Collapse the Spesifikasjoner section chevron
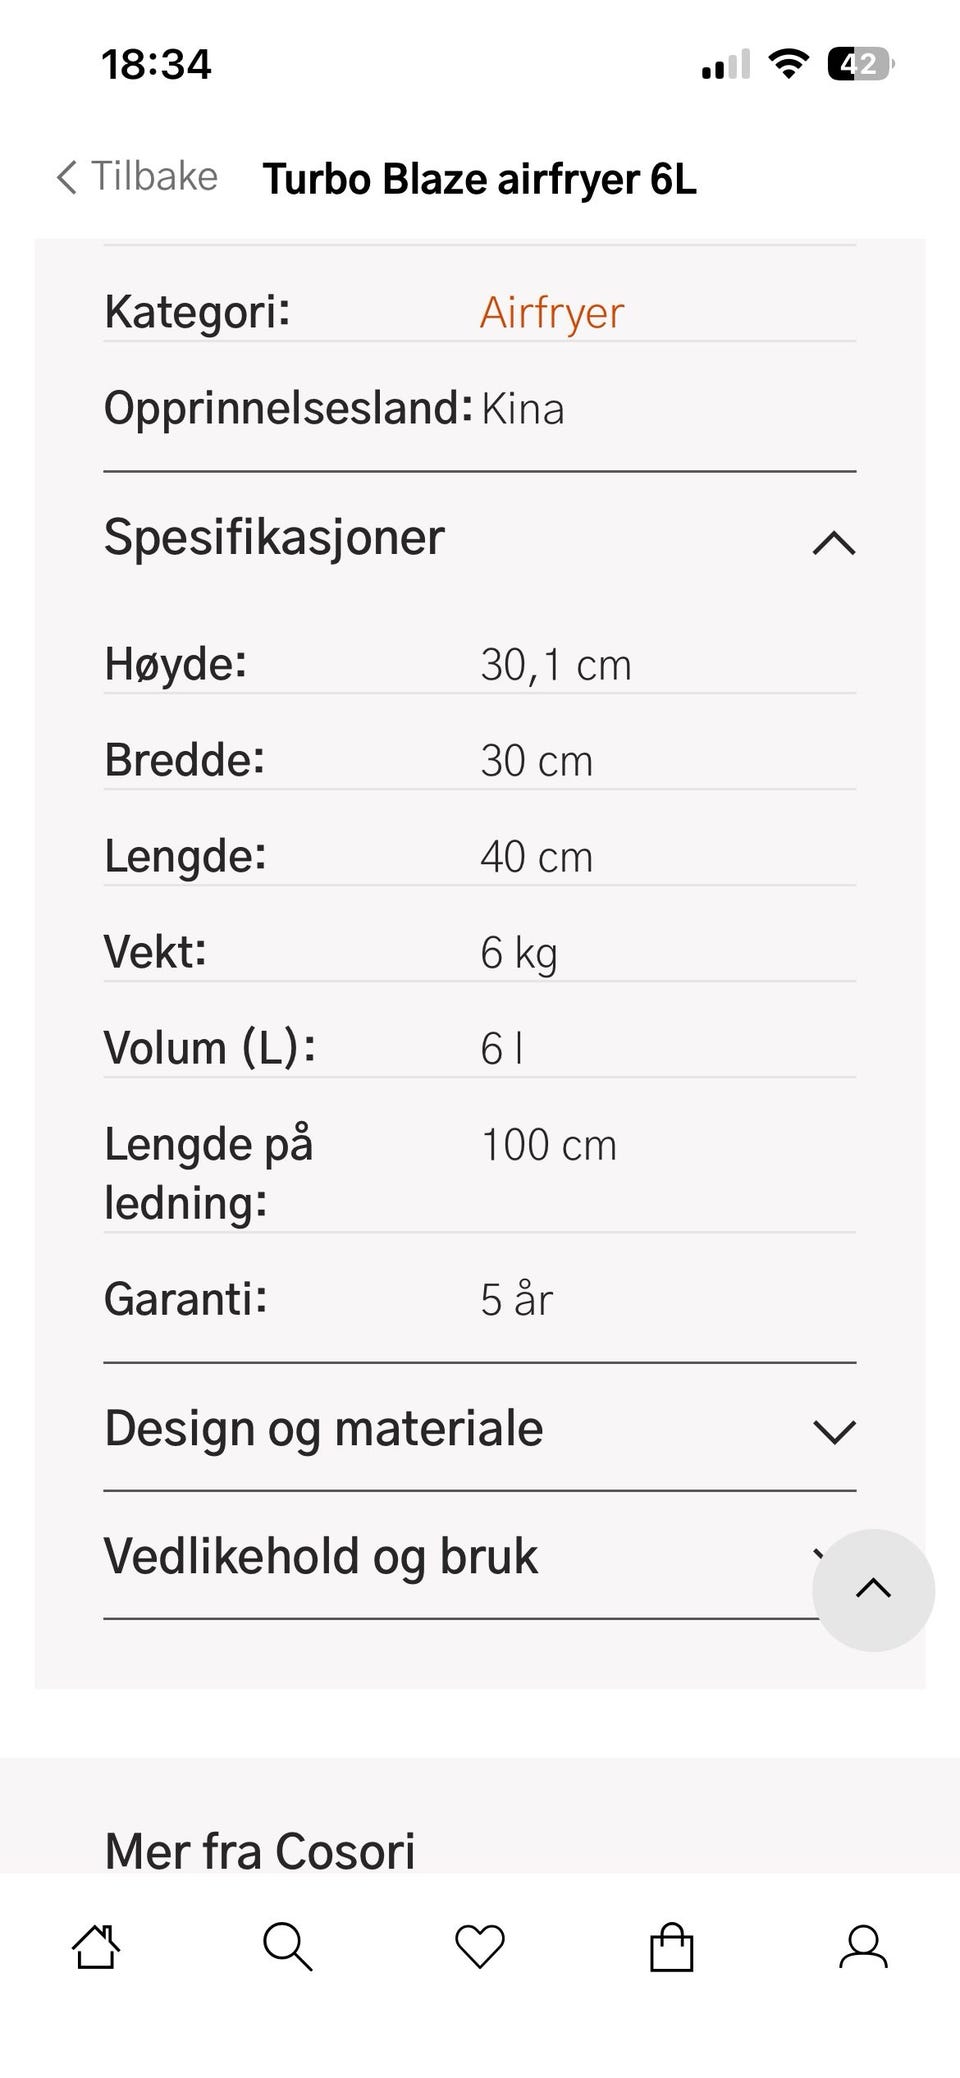 point(835,543)
